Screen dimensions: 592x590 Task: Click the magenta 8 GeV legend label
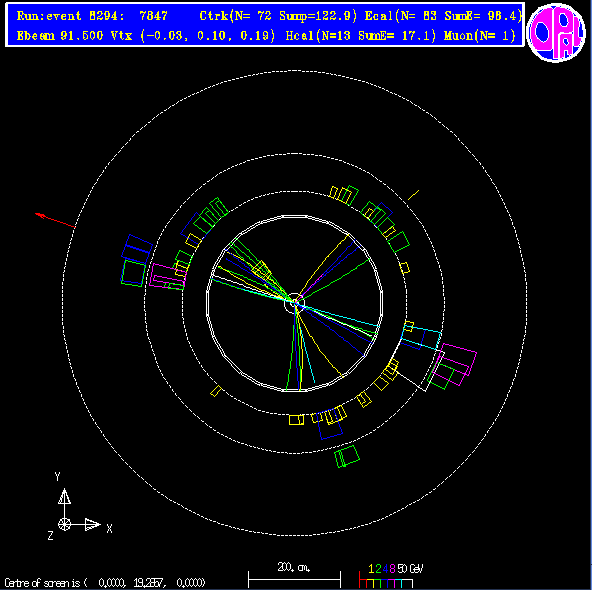(x=392, y=569)
